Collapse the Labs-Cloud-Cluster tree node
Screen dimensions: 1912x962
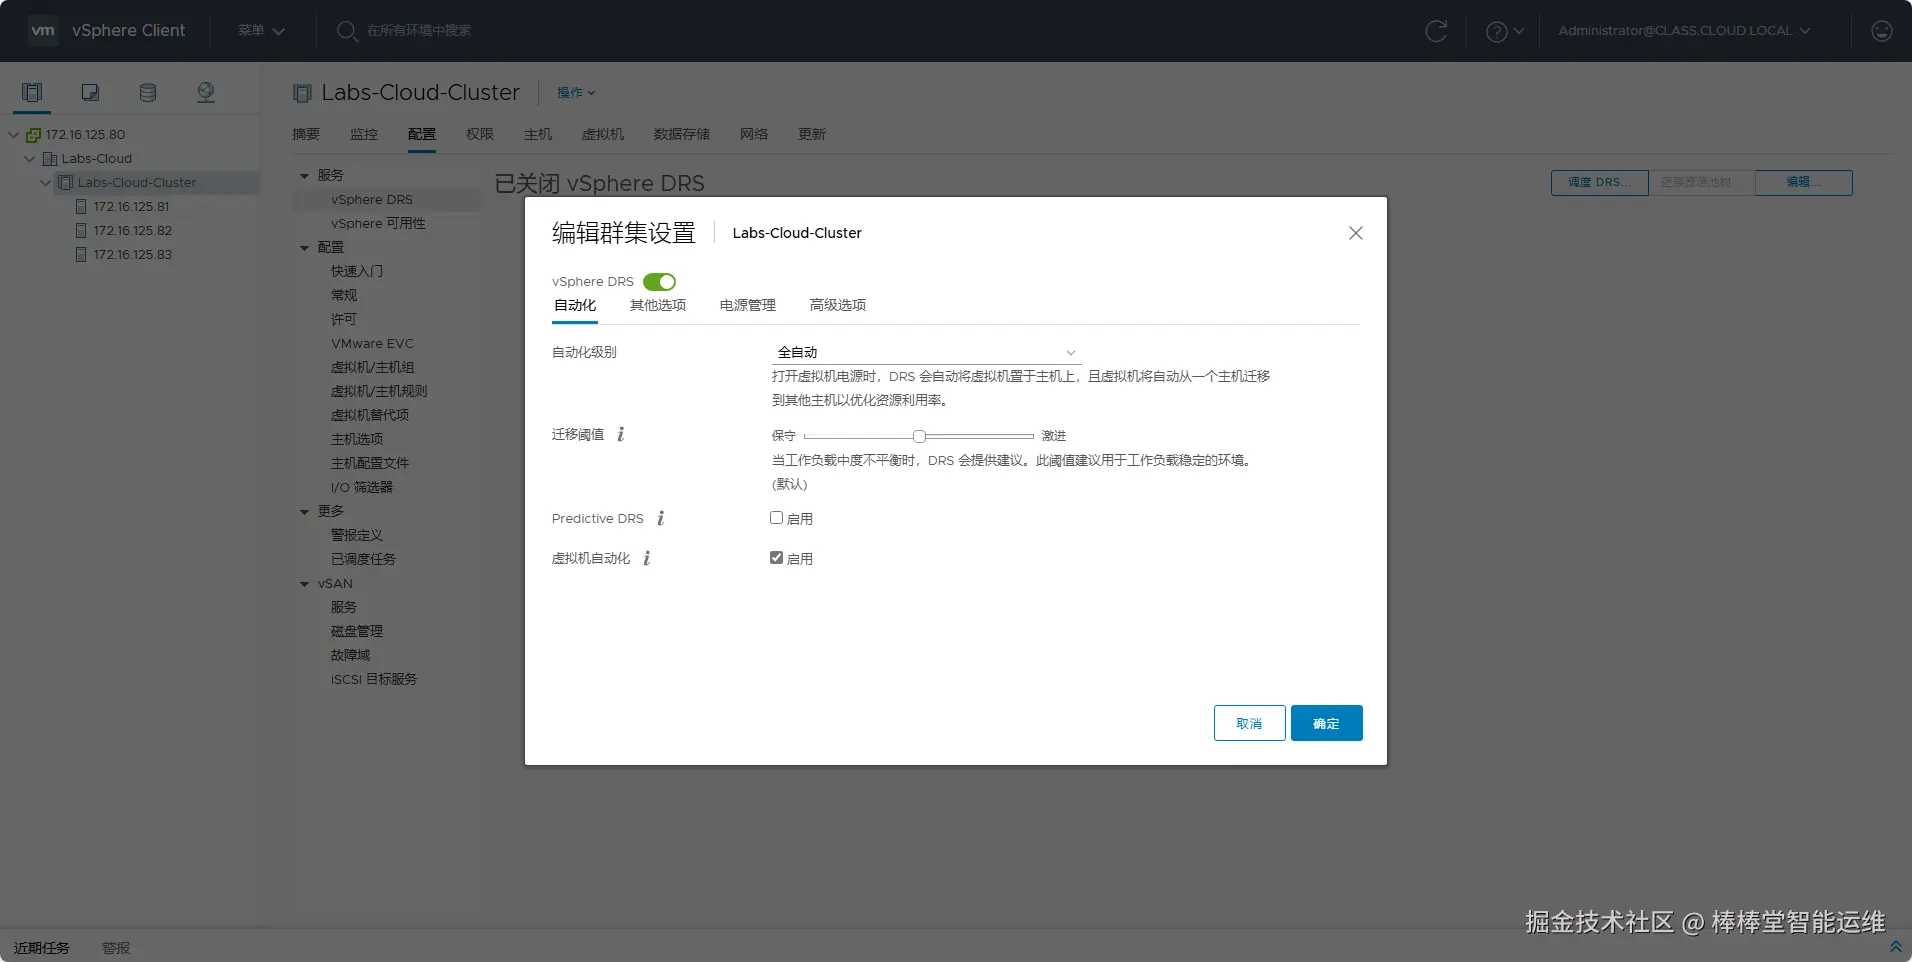[x=46, y=183]
